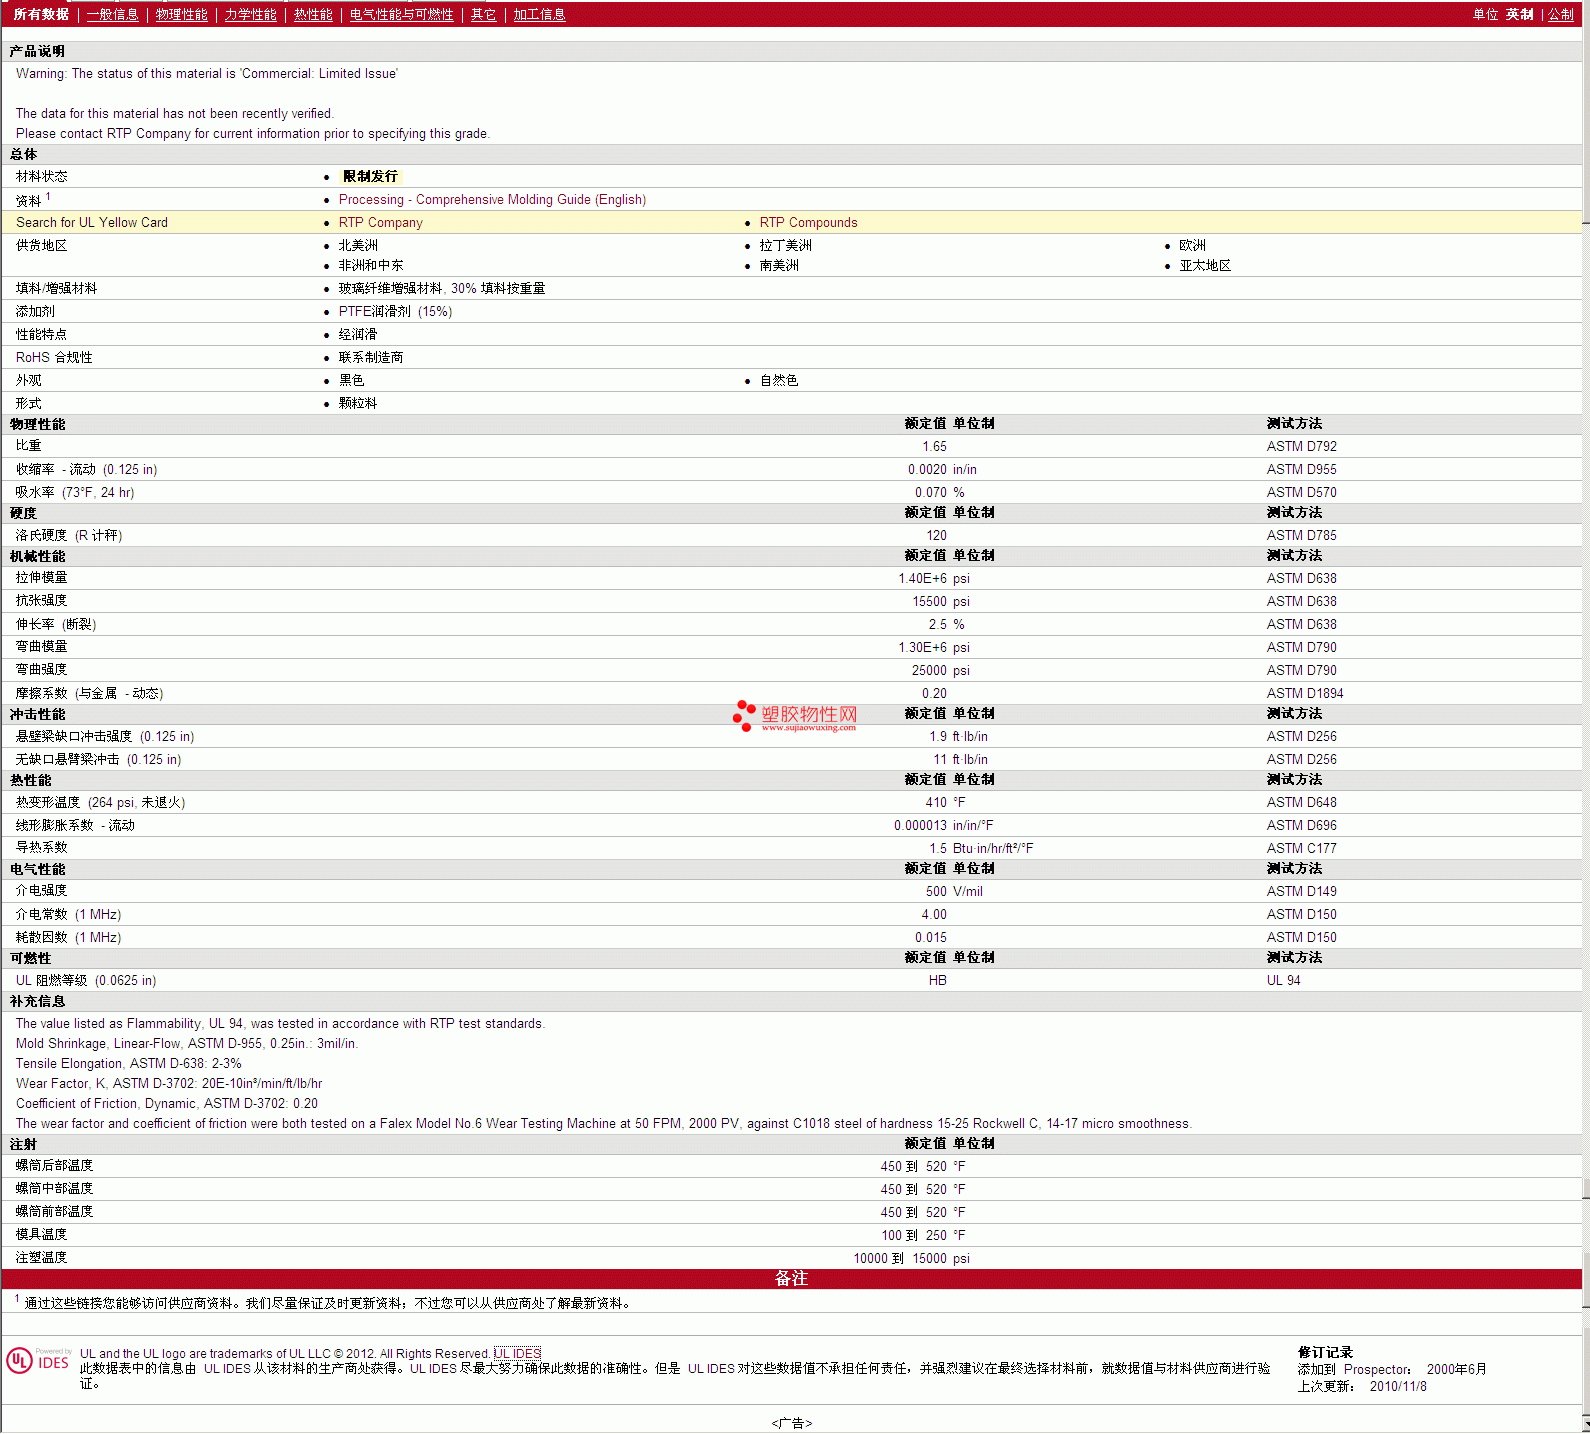Follow the underlined UL IDES footer link
1590x1434 pixels.
pos(517,1354)
